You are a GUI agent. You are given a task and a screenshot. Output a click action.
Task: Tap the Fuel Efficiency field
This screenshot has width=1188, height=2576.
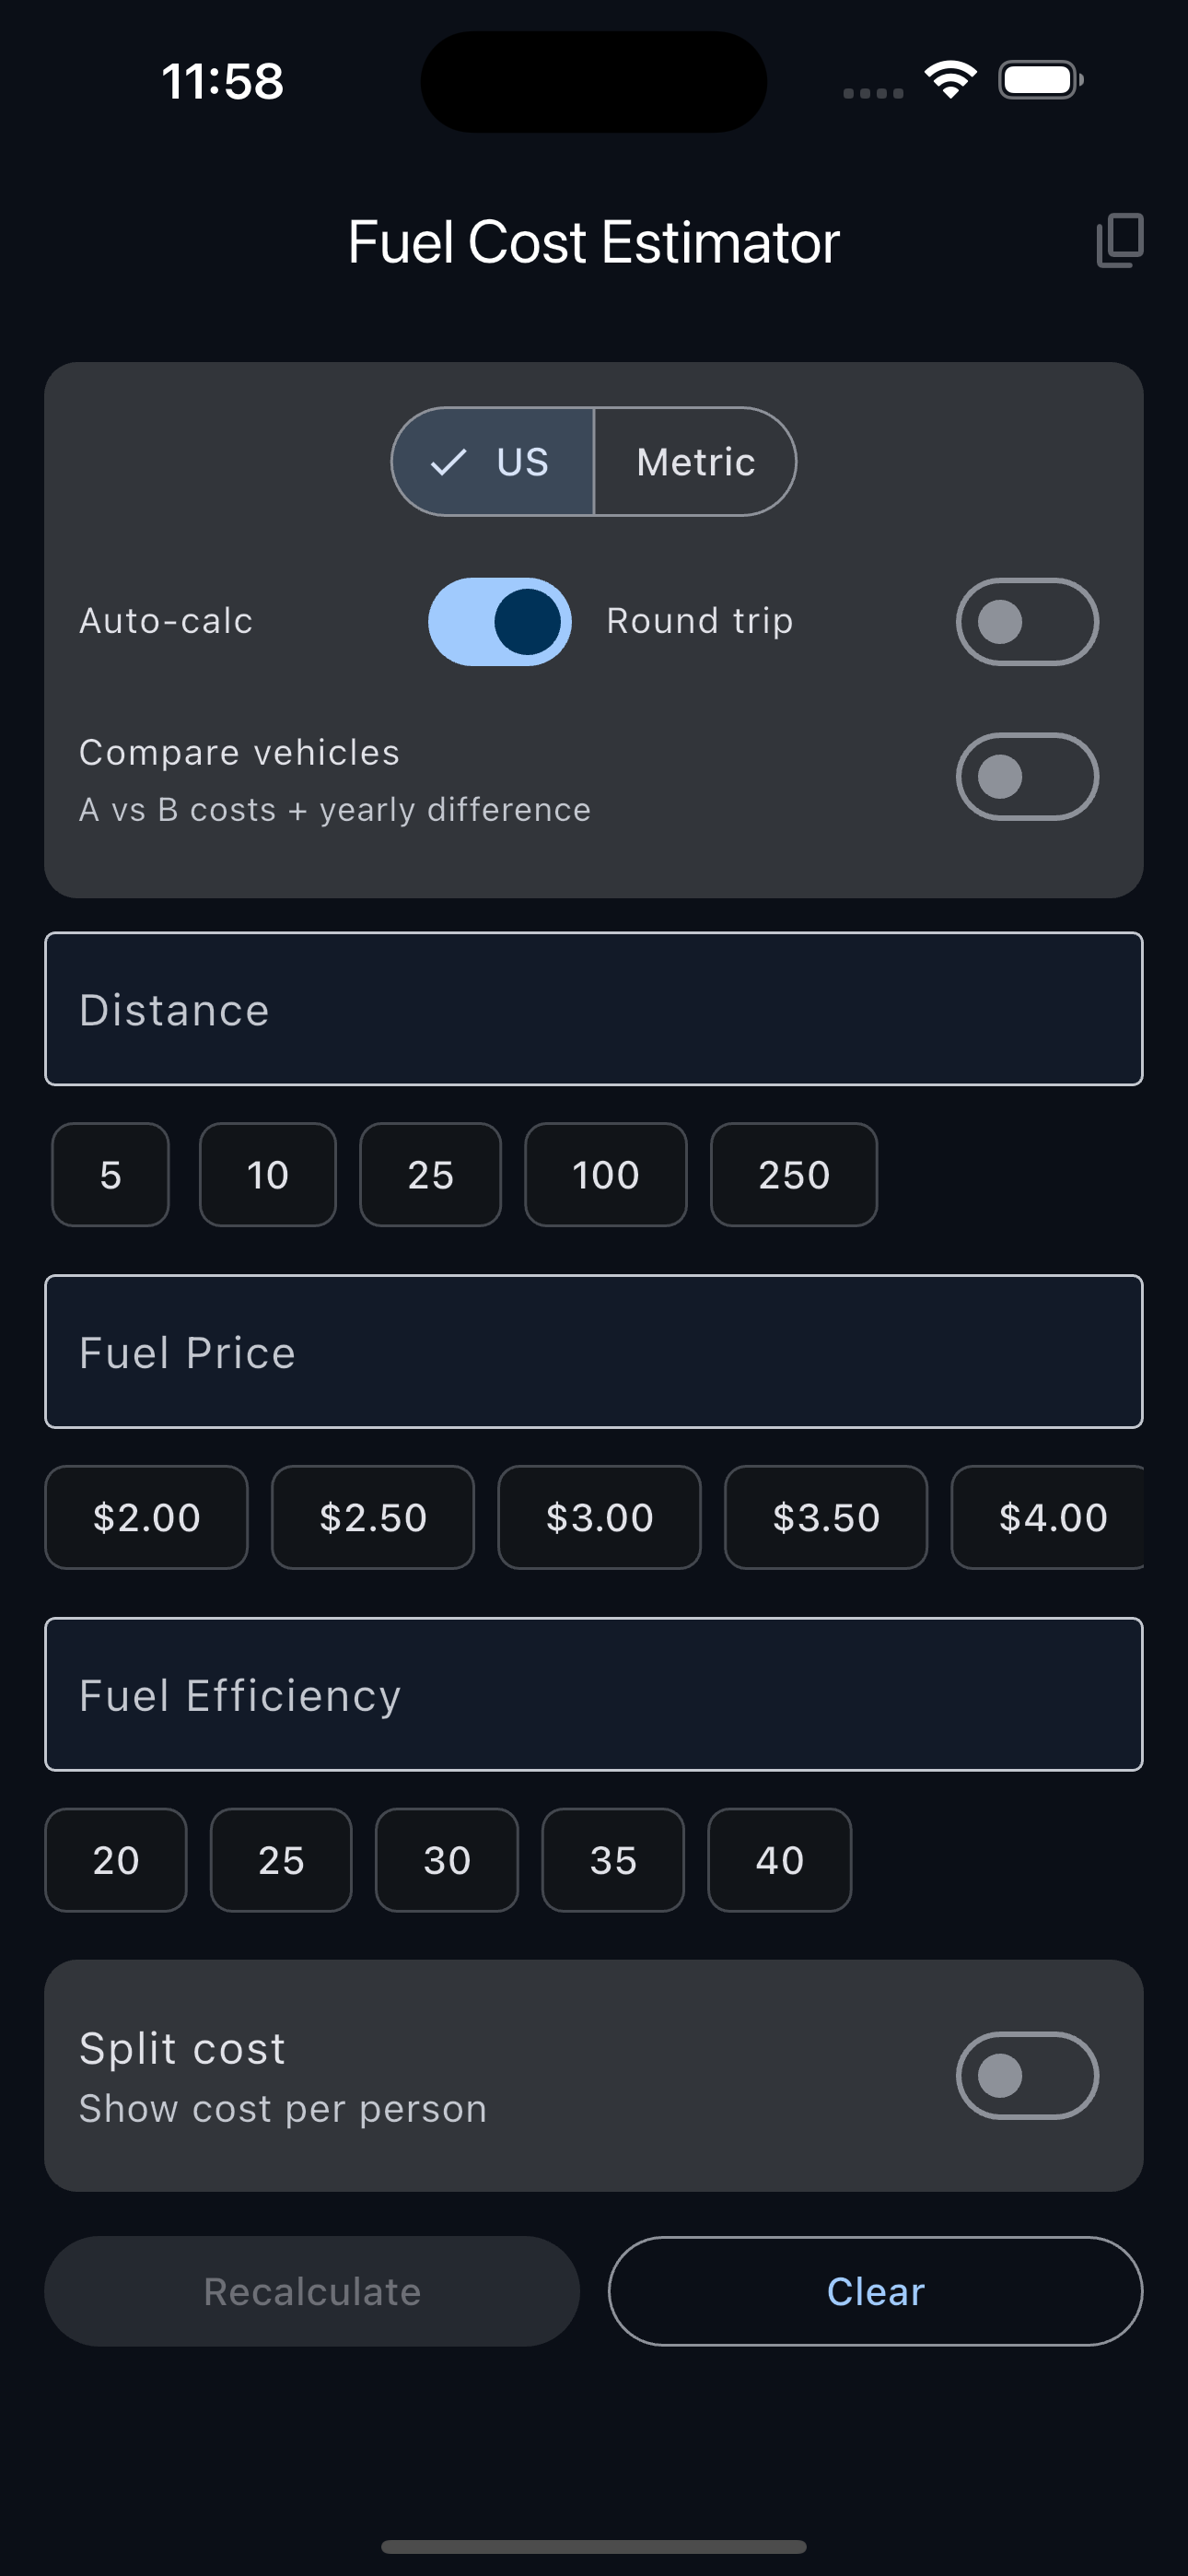click(x=594, y=1694)
